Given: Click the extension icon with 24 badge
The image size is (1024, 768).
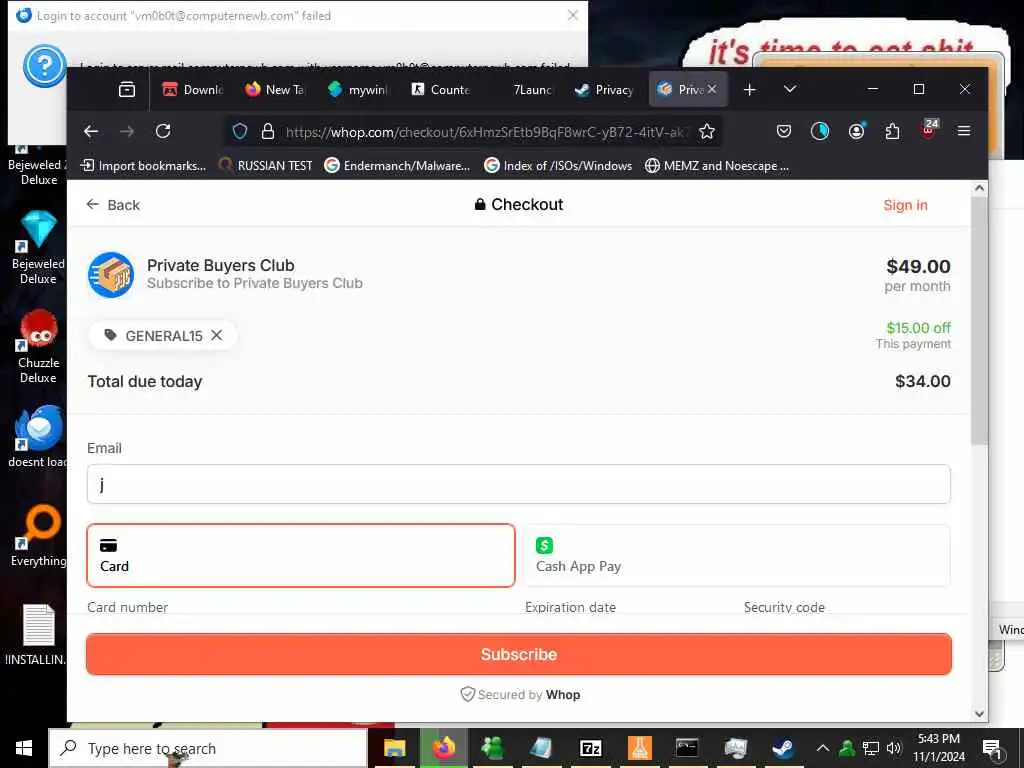Looking at the screenshot, I should (x=929, y=130).
